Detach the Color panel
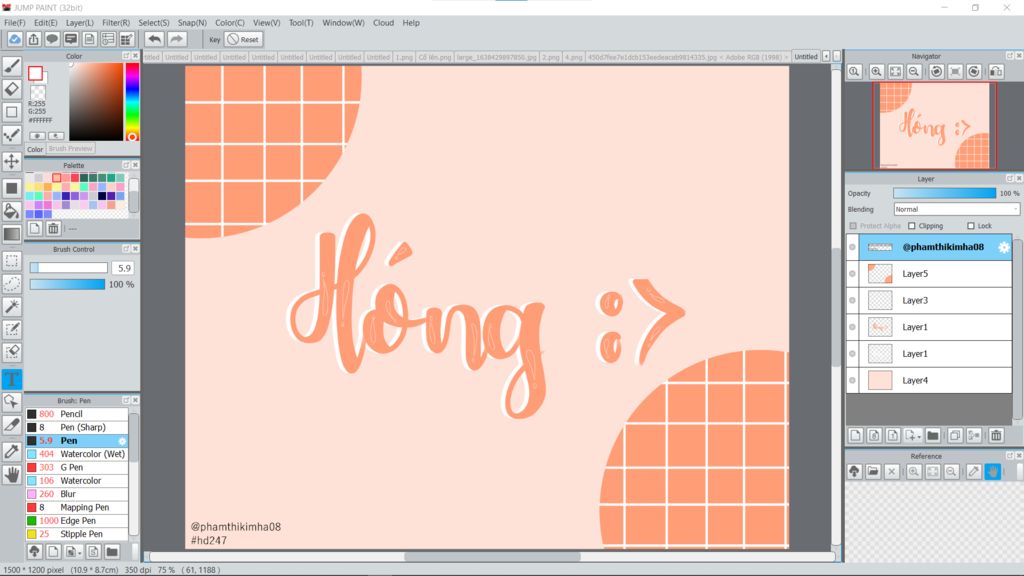This screenshot has width=1024, height=576. click(125, 56)
